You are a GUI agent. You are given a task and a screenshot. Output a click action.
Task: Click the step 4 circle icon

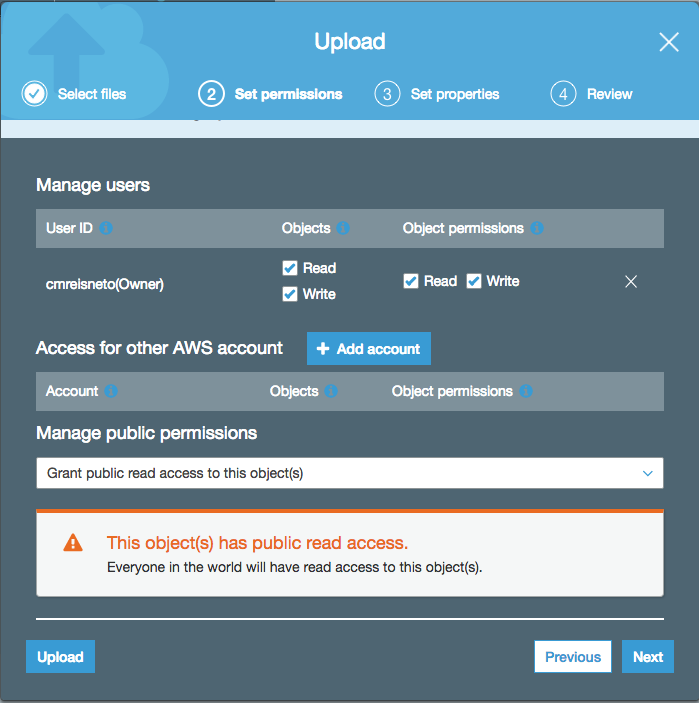pos(563,94)
